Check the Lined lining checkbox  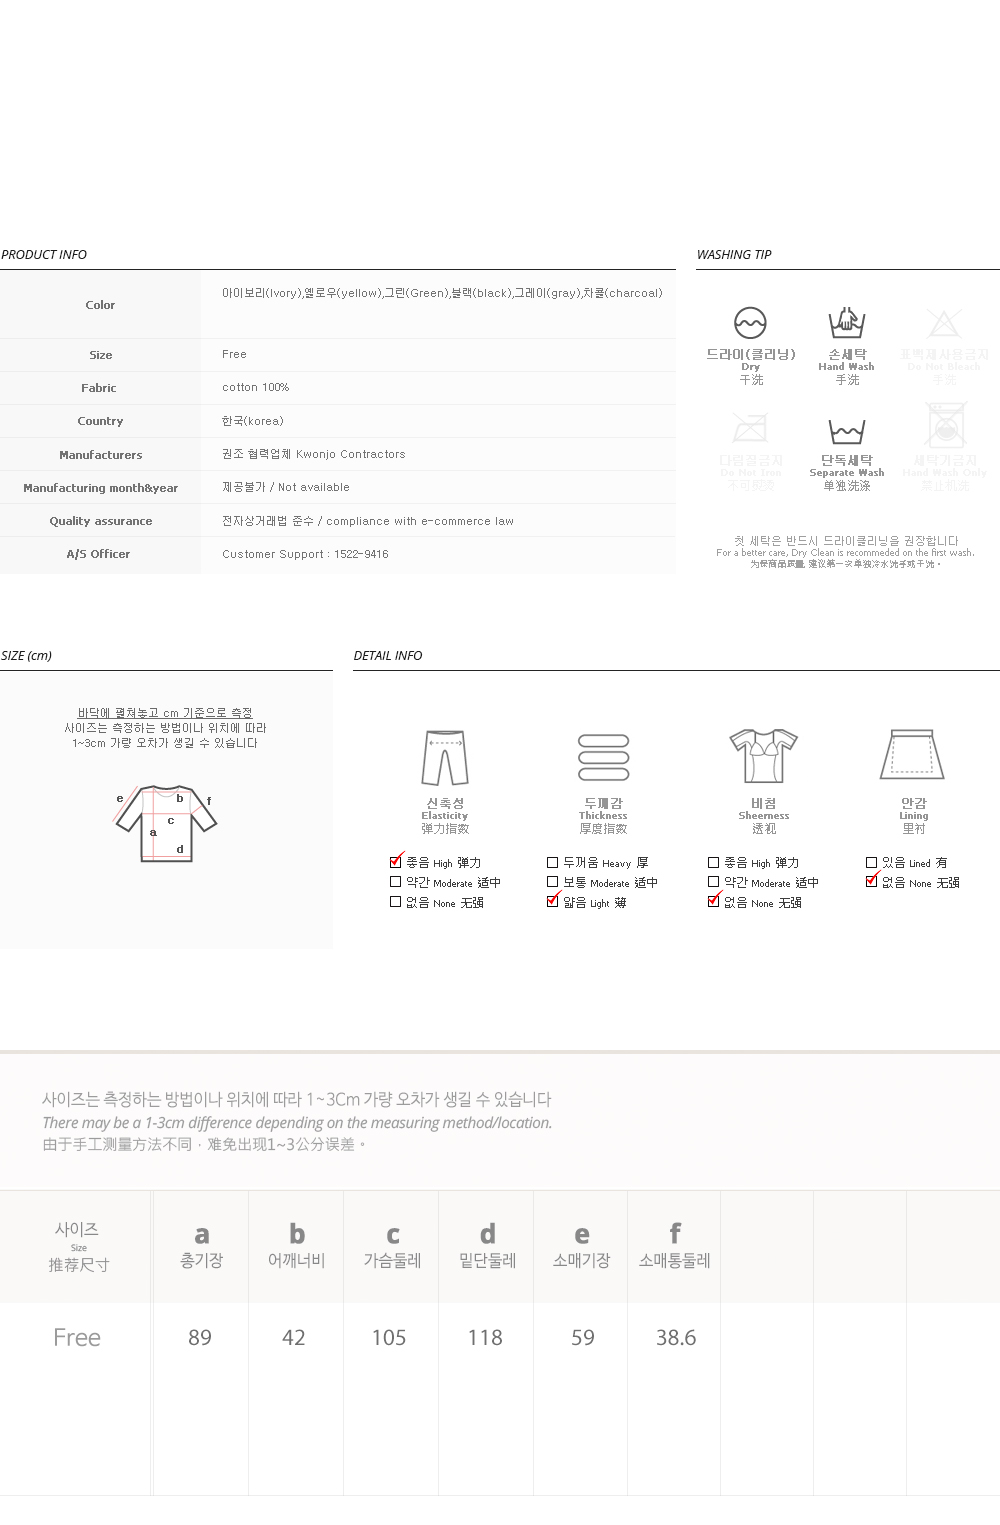pyautogui.click(x=871, y=862)
